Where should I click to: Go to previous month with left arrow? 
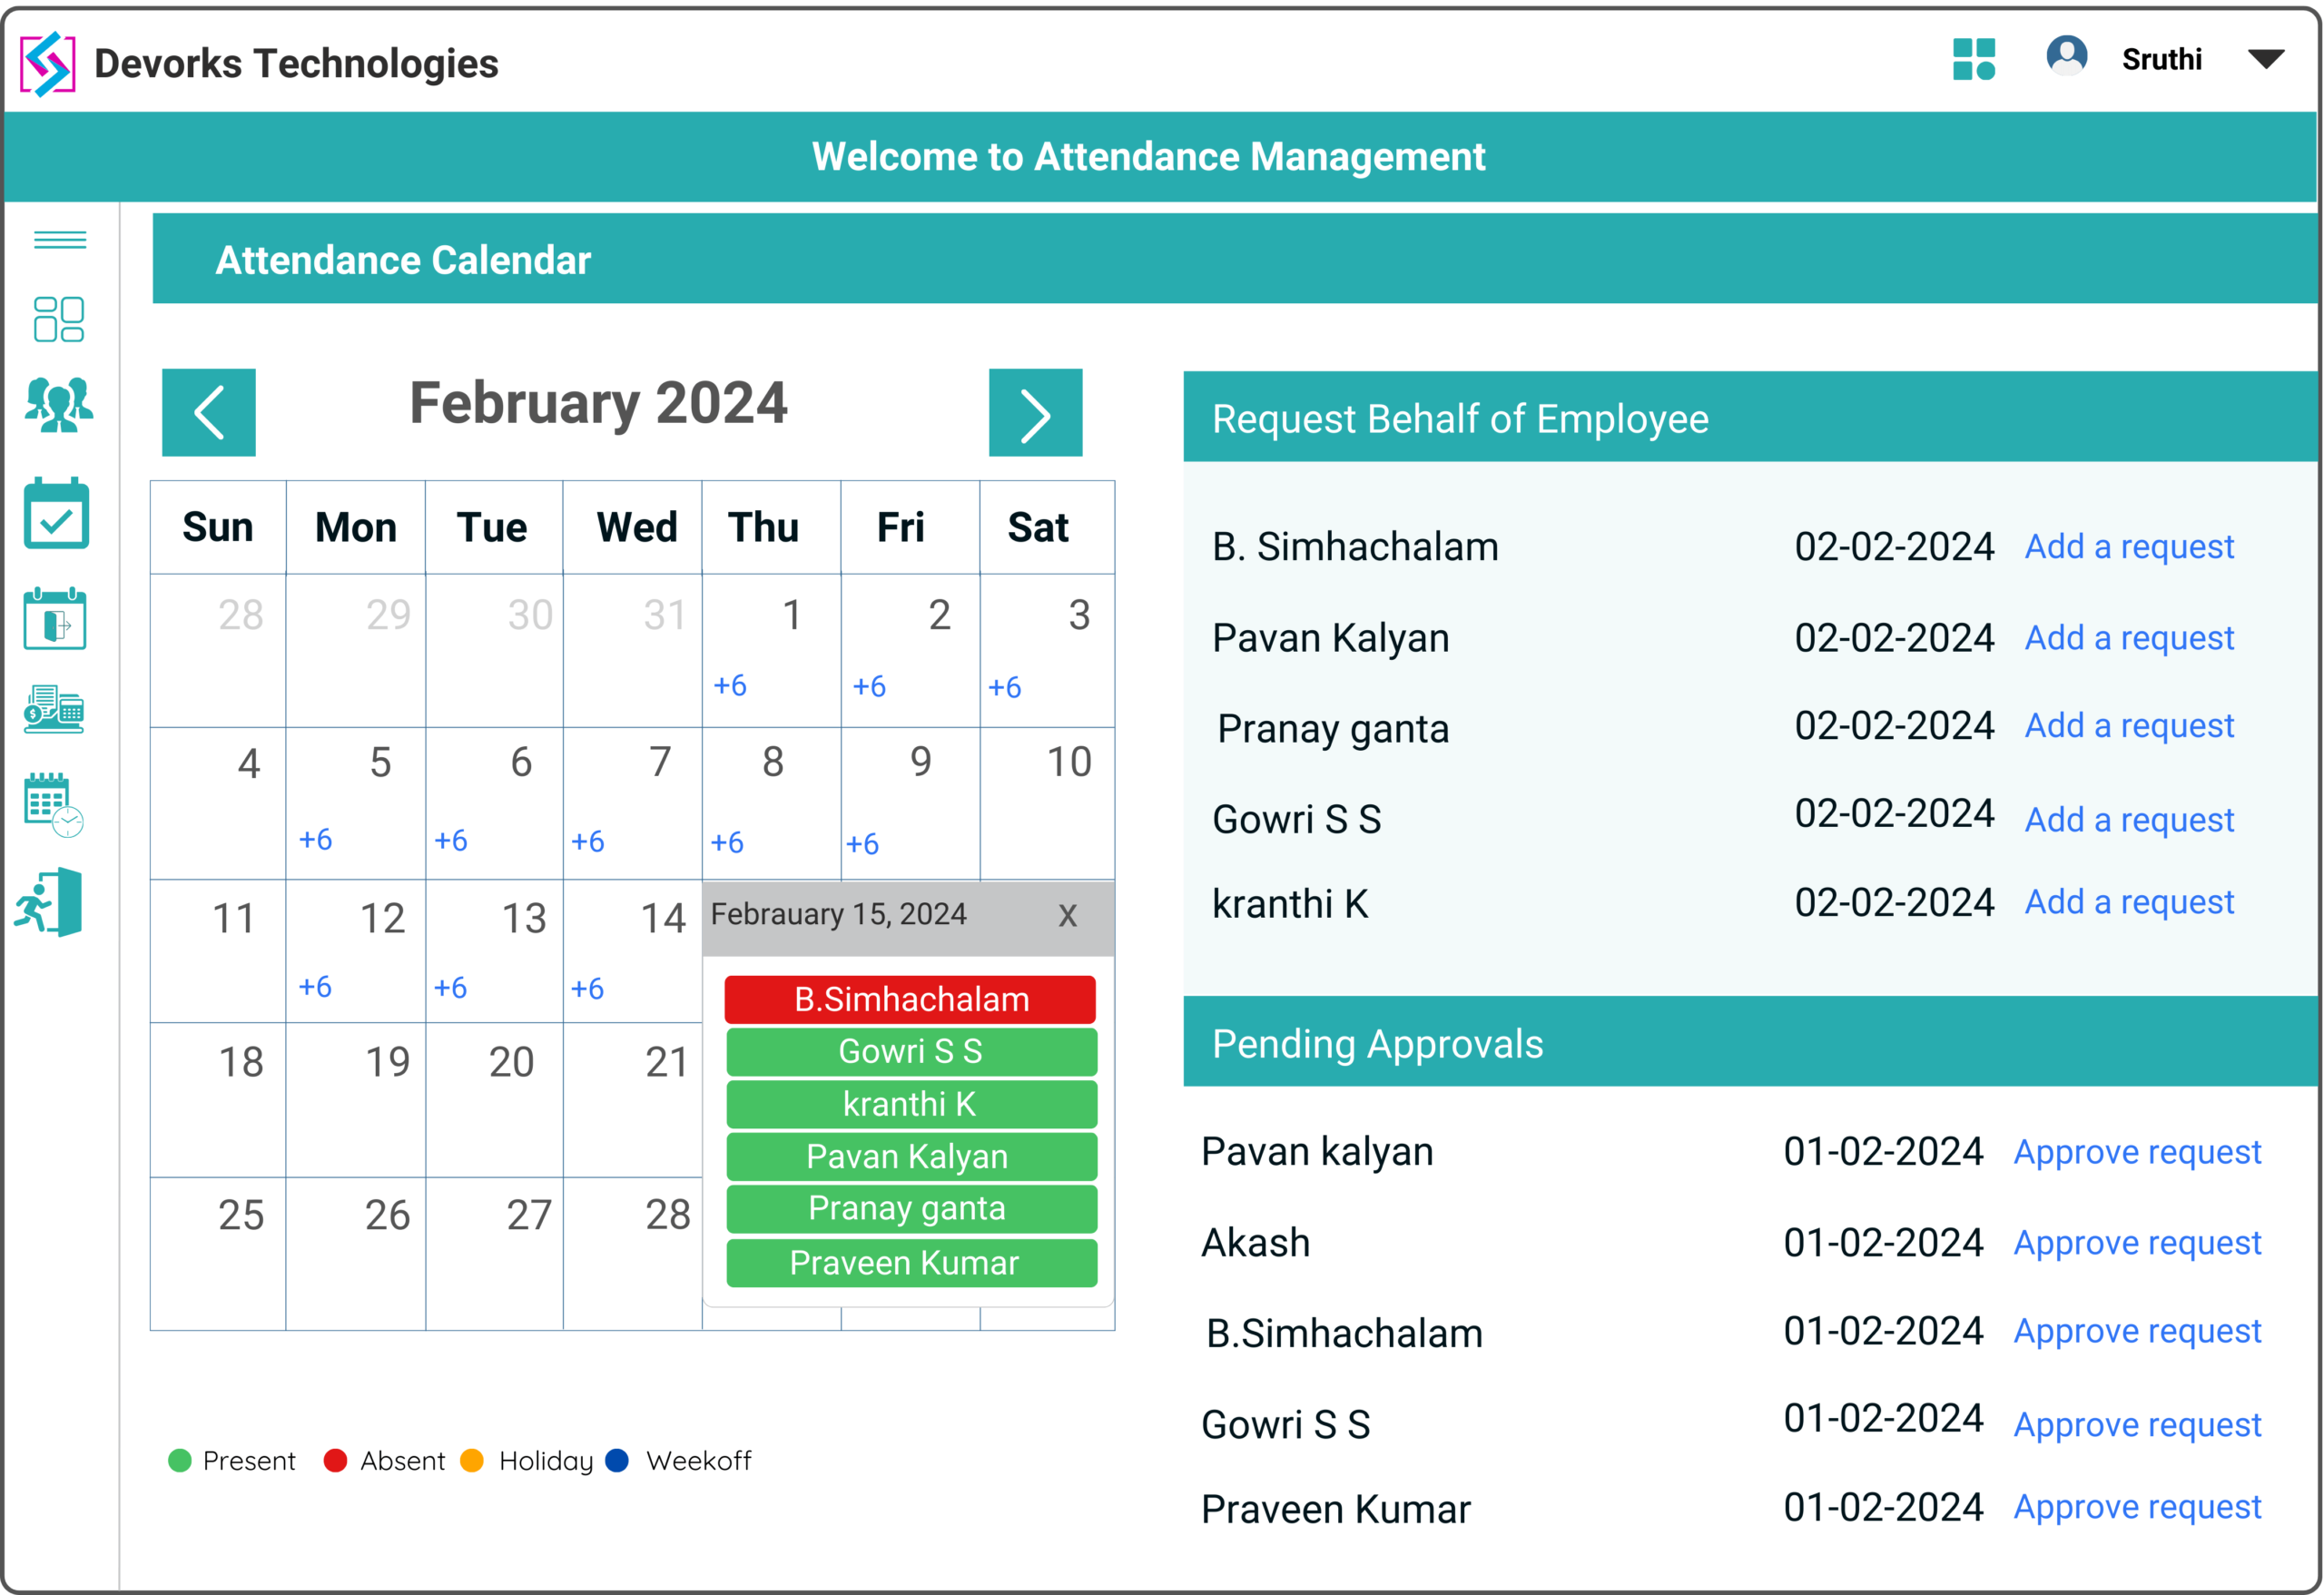tap(209, 413)
